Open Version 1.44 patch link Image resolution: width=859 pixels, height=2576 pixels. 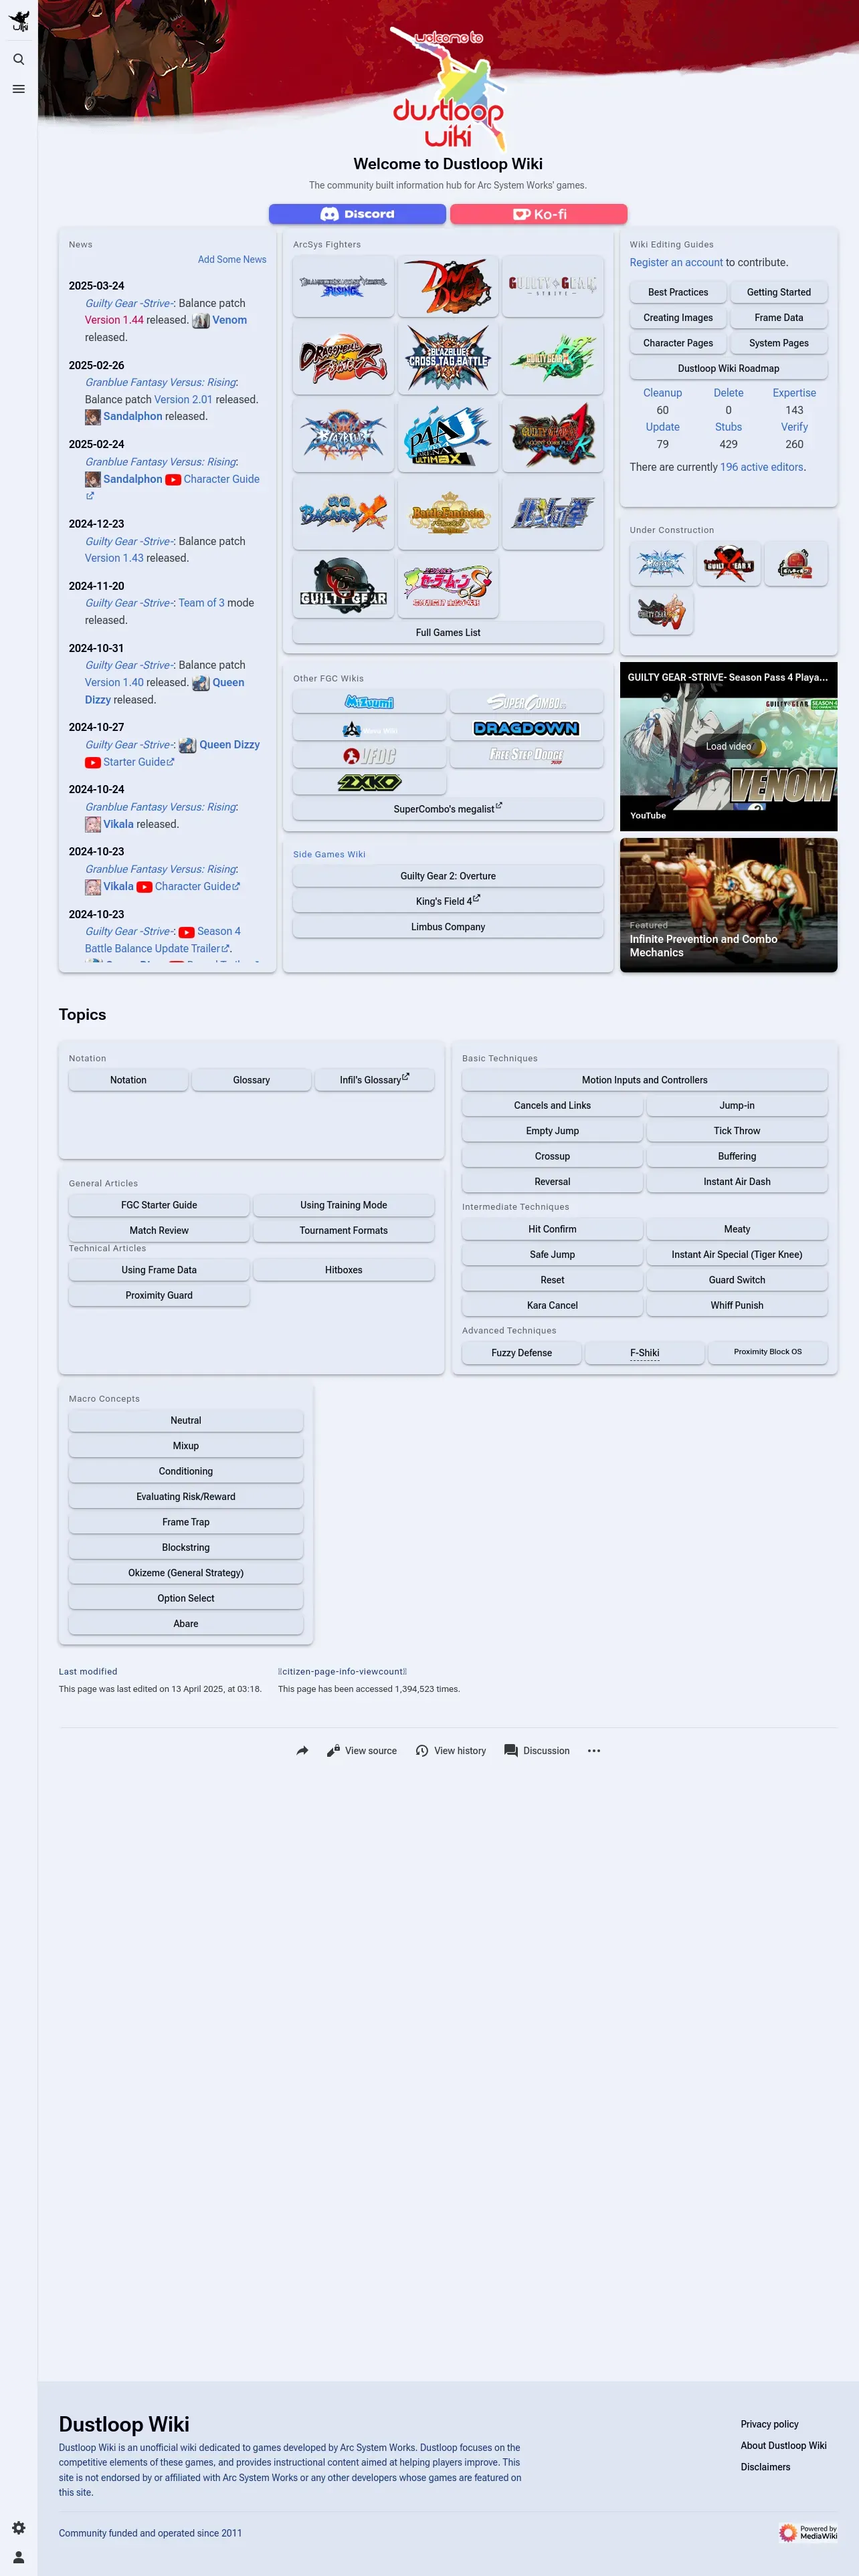coord(114,320)
